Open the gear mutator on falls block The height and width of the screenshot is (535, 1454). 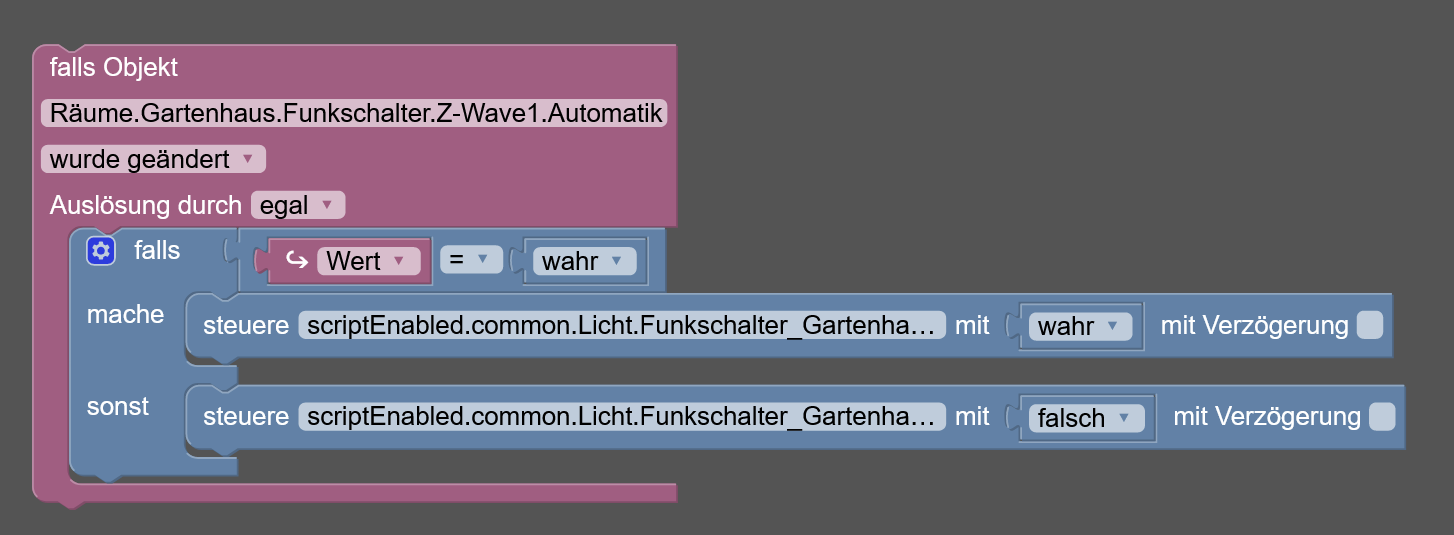[x=101, y=251]
